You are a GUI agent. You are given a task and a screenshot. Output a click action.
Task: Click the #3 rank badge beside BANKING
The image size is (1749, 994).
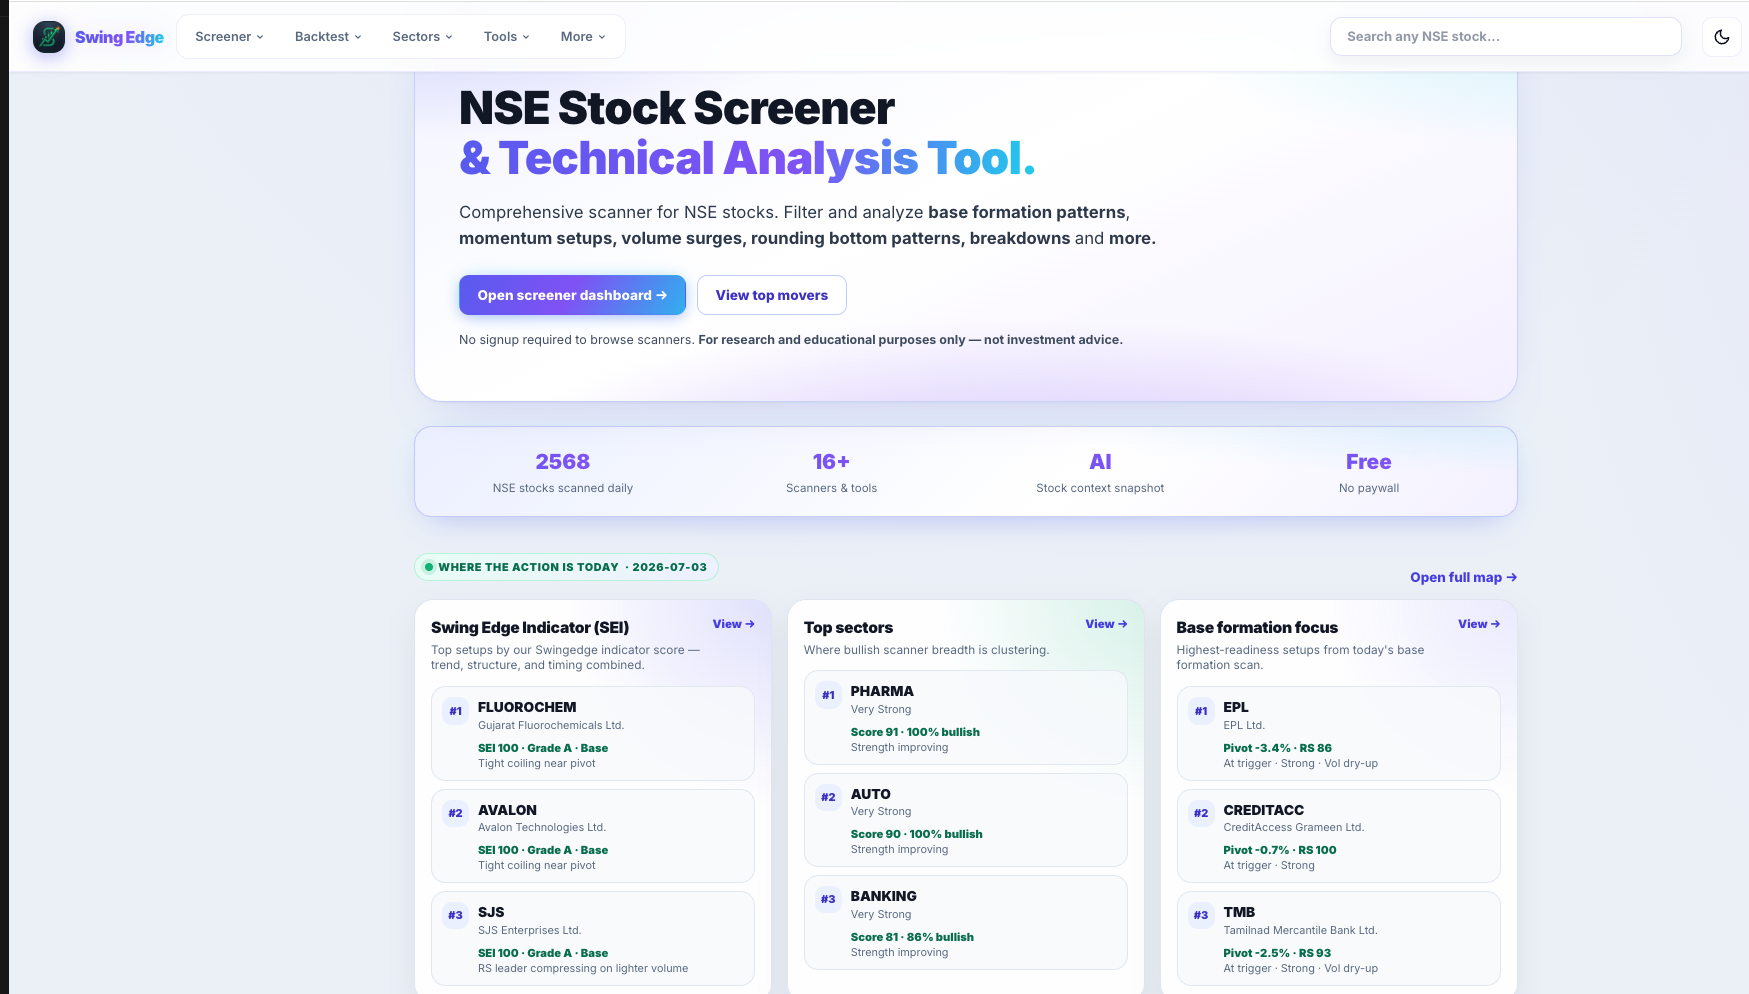829,899
